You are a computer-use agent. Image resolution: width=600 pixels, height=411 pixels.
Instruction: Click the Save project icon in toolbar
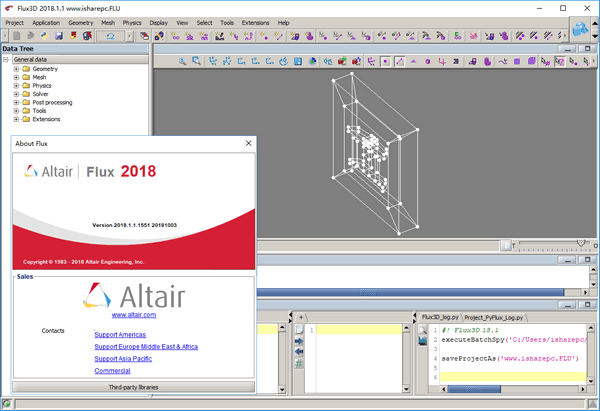60,37
